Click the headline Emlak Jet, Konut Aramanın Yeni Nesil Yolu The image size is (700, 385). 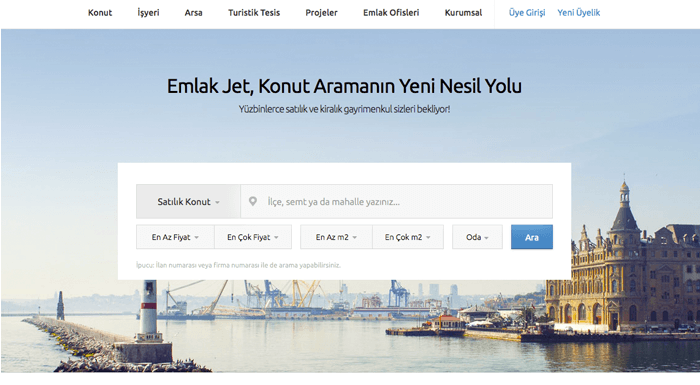(344, 86)
